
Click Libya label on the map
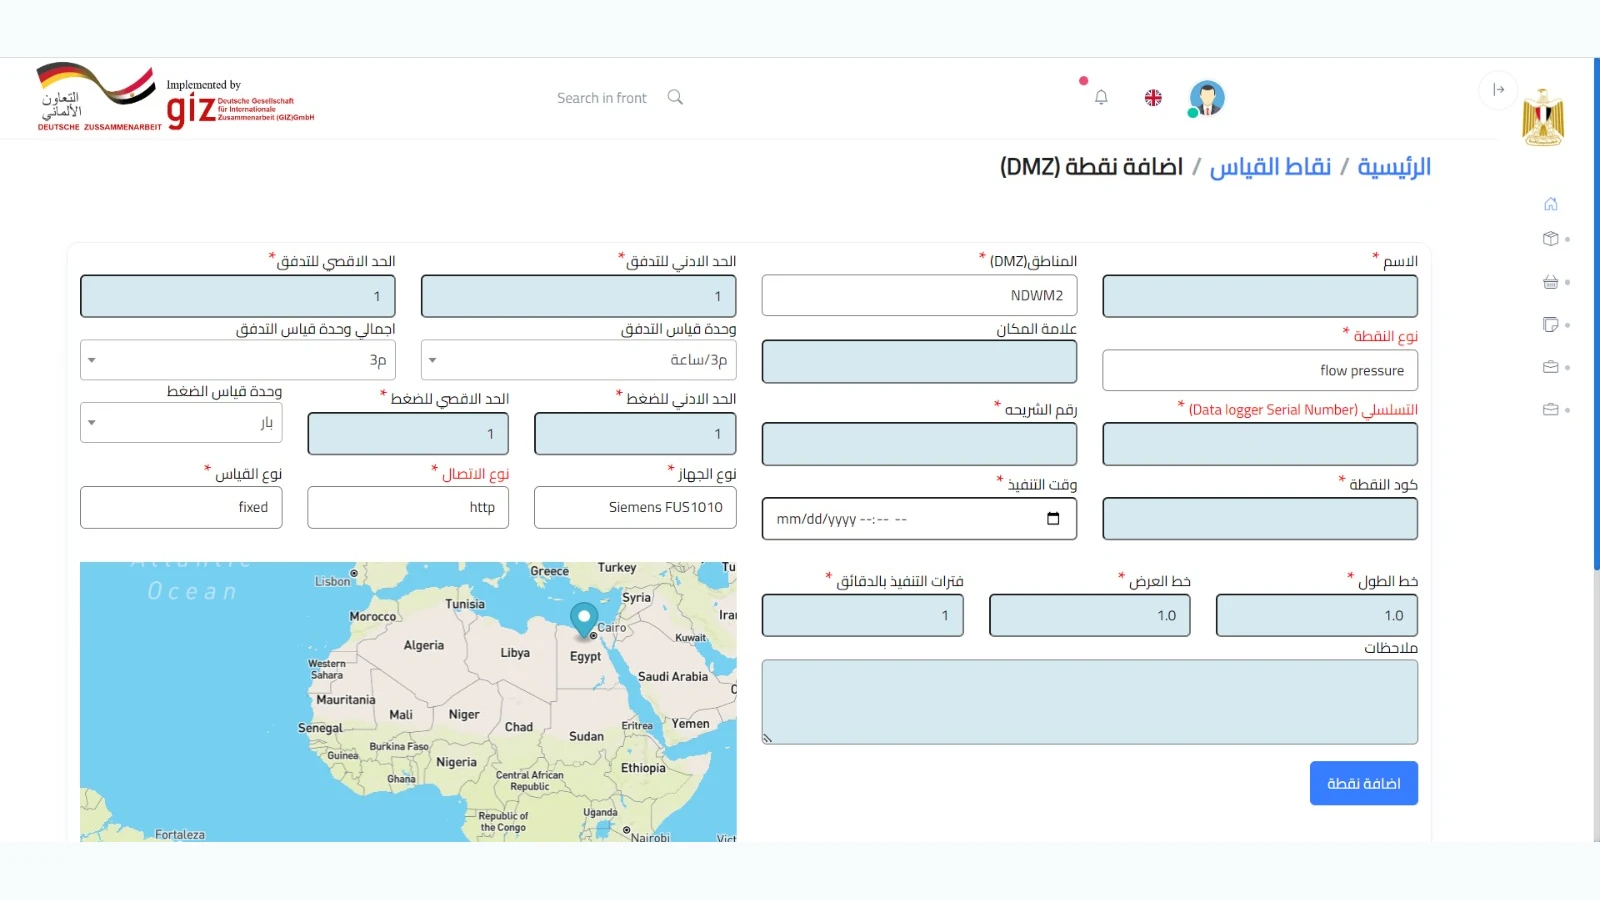515,653
